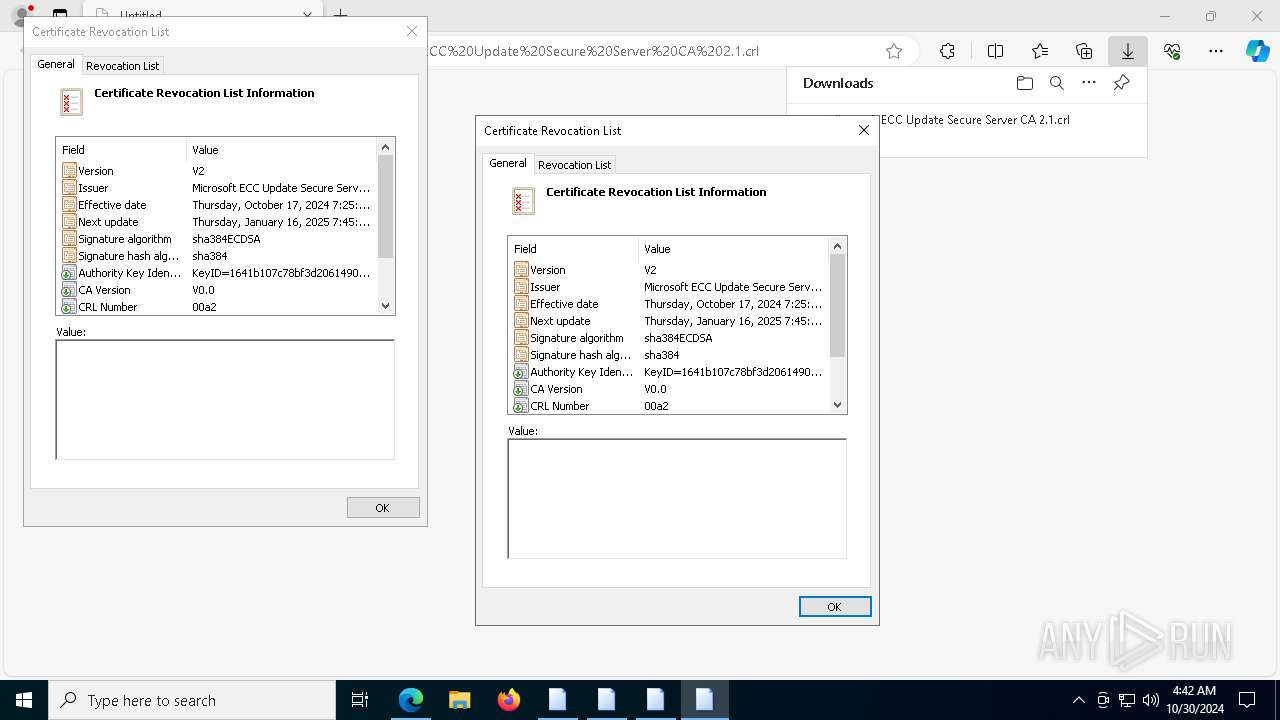The width and height of the screenshot is (1280, 720).
Task: Toggle split screen icon in Edge toolbar
Action: 995,51
